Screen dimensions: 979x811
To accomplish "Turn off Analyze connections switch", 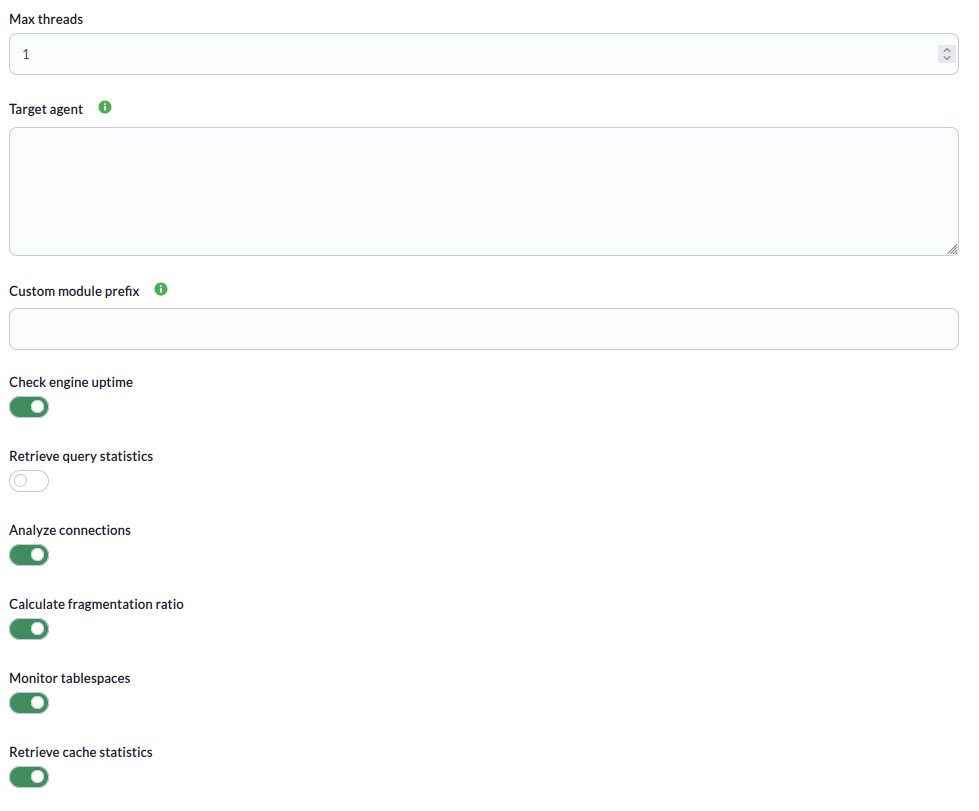I will pos(29,555).
